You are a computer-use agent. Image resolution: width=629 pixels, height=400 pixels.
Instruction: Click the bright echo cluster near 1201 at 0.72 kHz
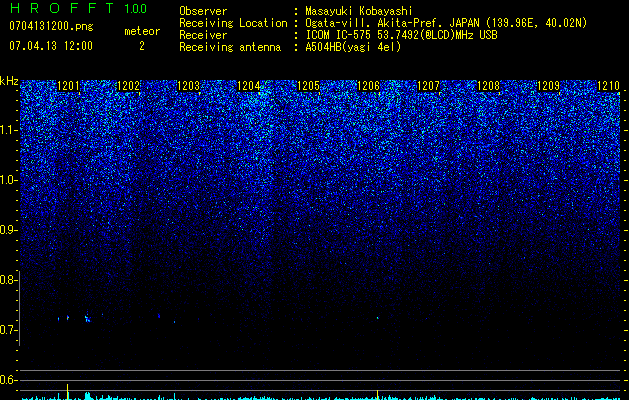pyautogui.click(x=87, y=319)
